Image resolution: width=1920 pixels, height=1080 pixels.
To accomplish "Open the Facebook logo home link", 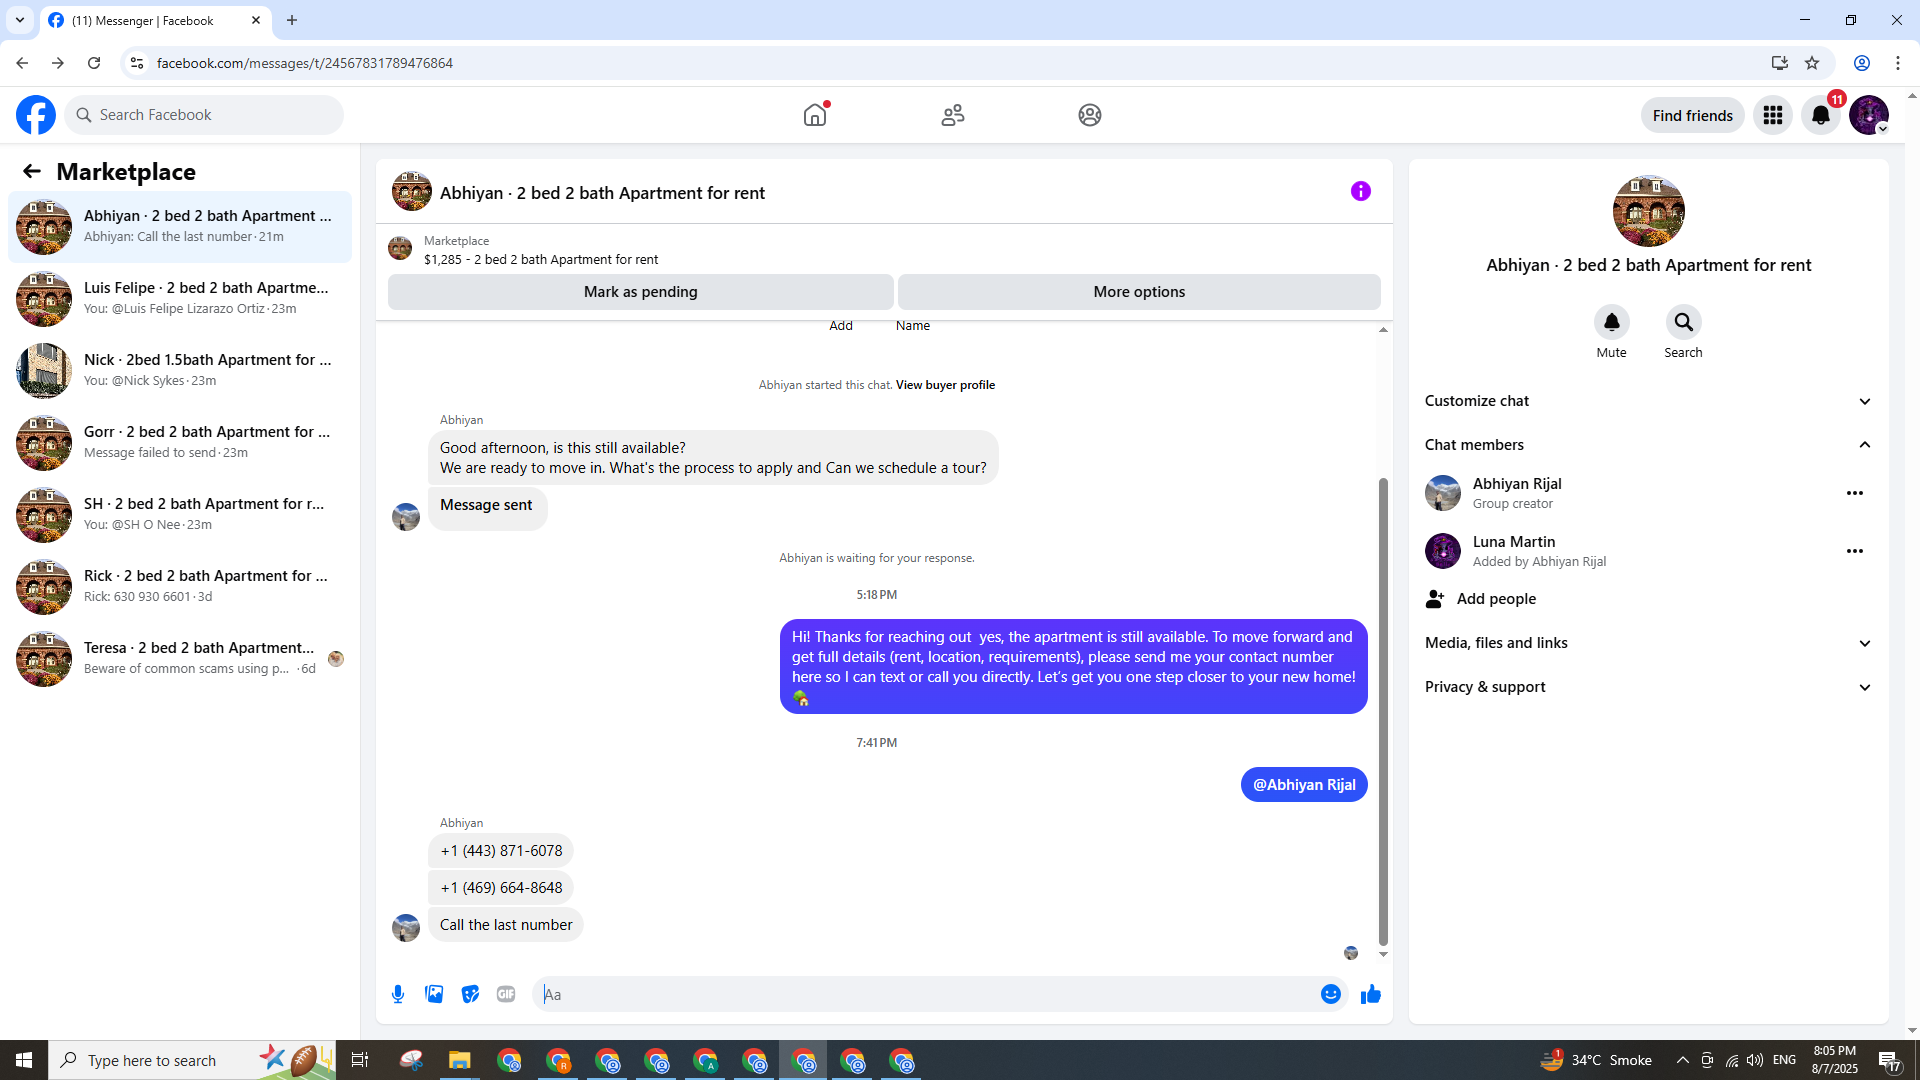I will (36, 115).
